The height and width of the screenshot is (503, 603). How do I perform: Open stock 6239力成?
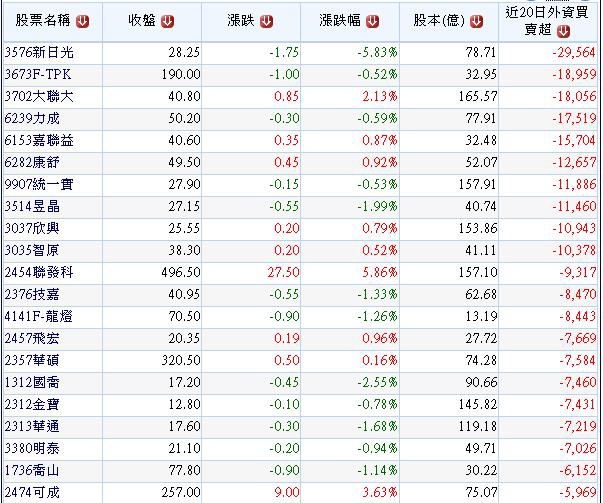[x=32, y=118]
